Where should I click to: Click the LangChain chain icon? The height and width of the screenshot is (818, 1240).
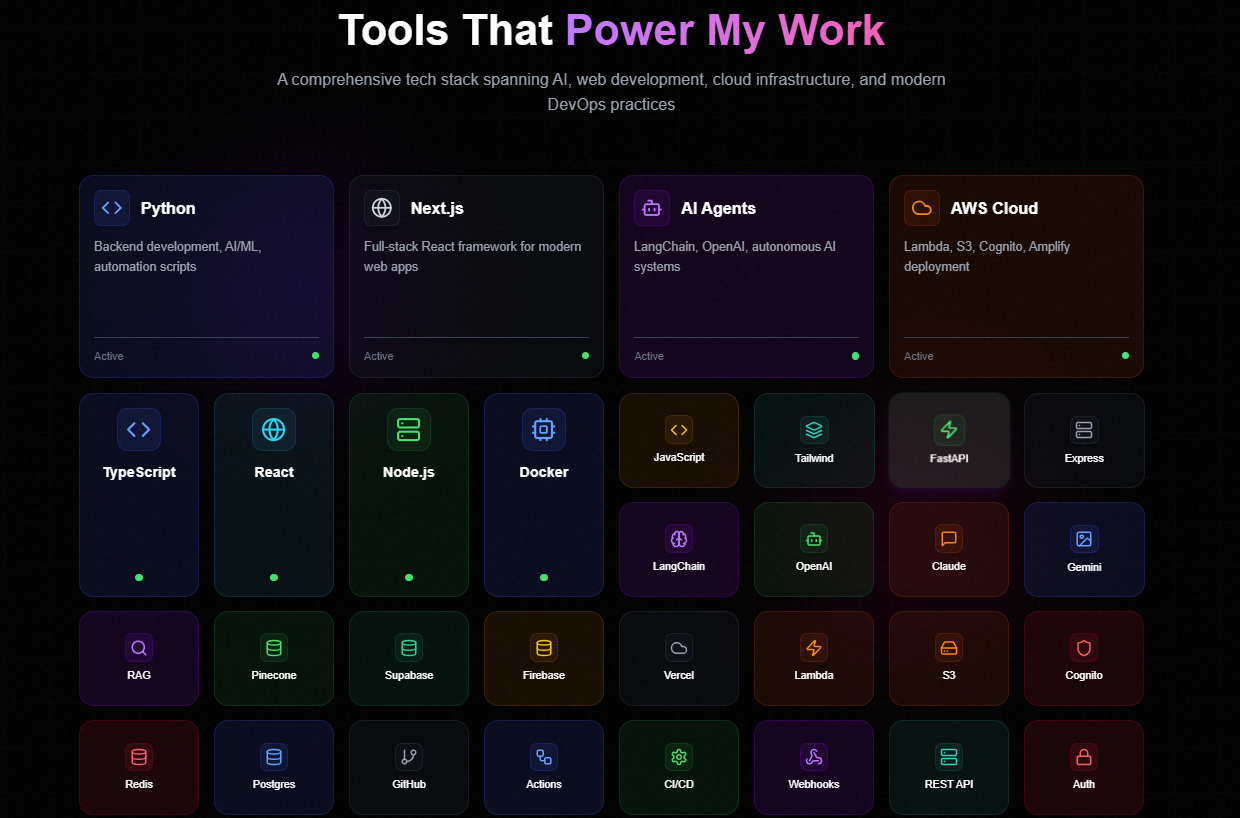679,538
